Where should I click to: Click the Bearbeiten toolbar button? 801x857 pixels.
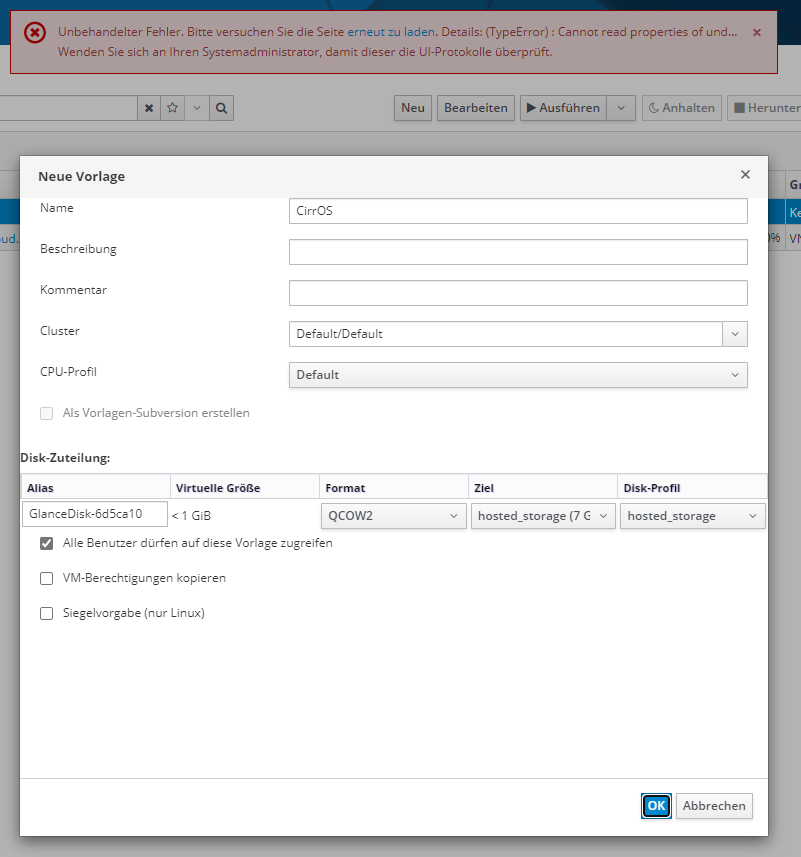point(476,108)
